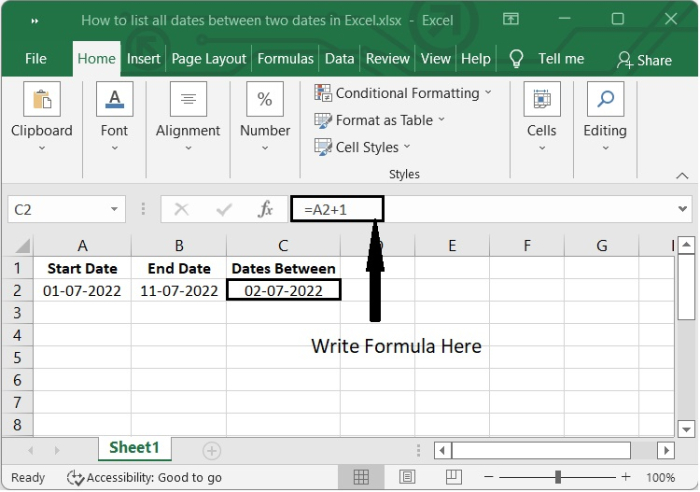The height and width of the screenshot is (492, 700).
Task: Click the Cells group icon
Action: tap(541, 100)
